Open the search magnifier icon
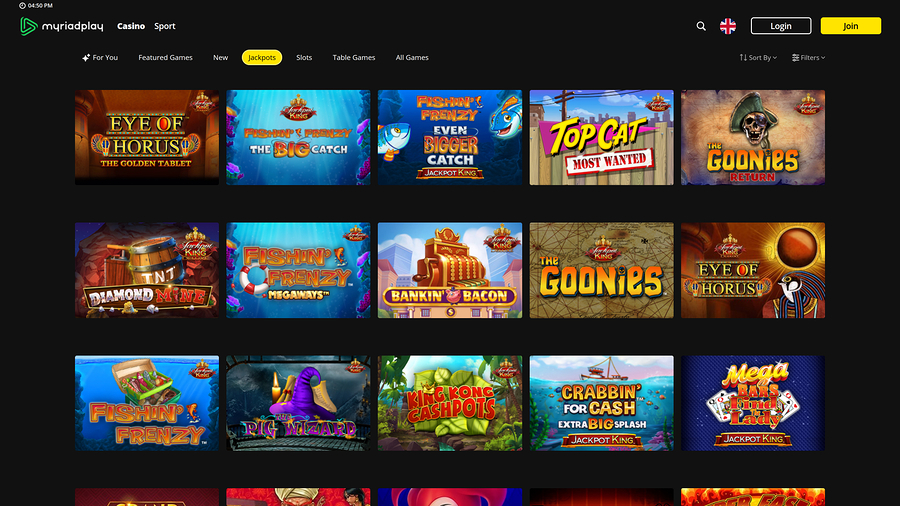This screenshot has height=506, width=900. point(701,26)
